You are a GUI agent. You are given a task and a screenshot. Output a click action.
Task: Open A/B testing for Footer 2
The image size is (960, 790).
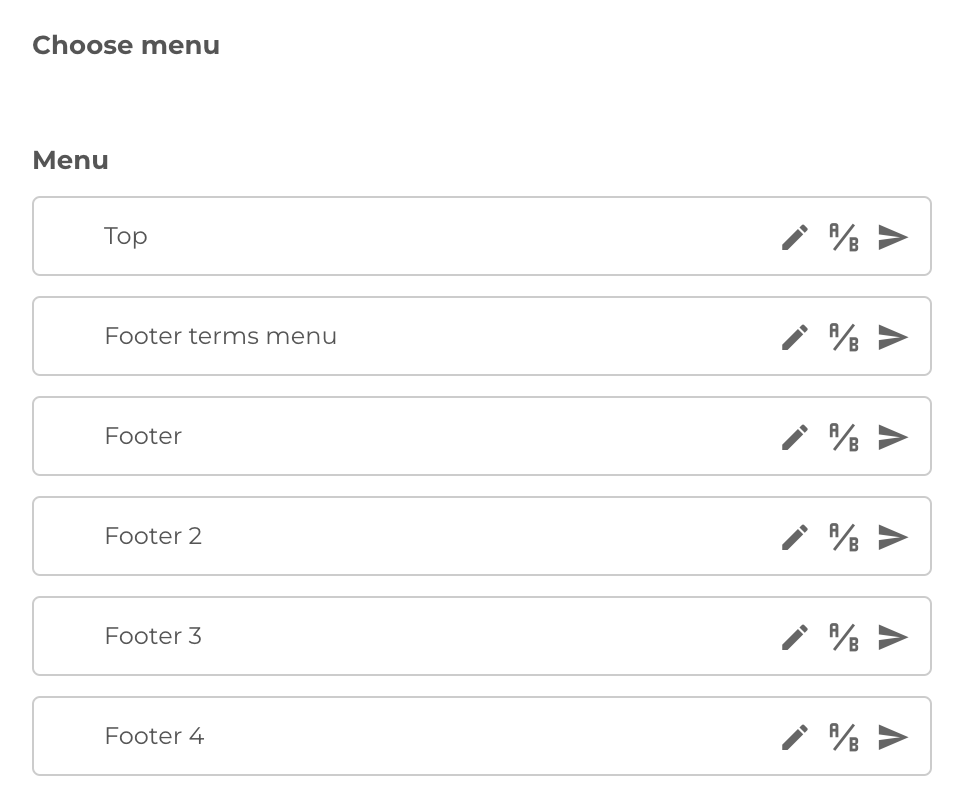click(x=843, y=536)
